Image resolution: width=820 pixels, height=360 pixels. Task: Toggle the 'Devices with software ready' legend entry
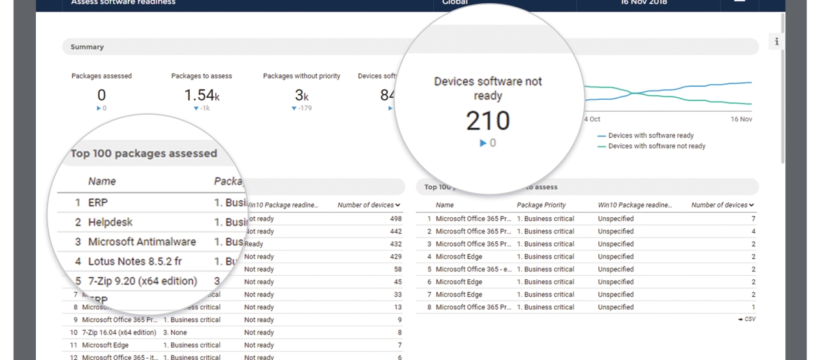pos(645,136)
